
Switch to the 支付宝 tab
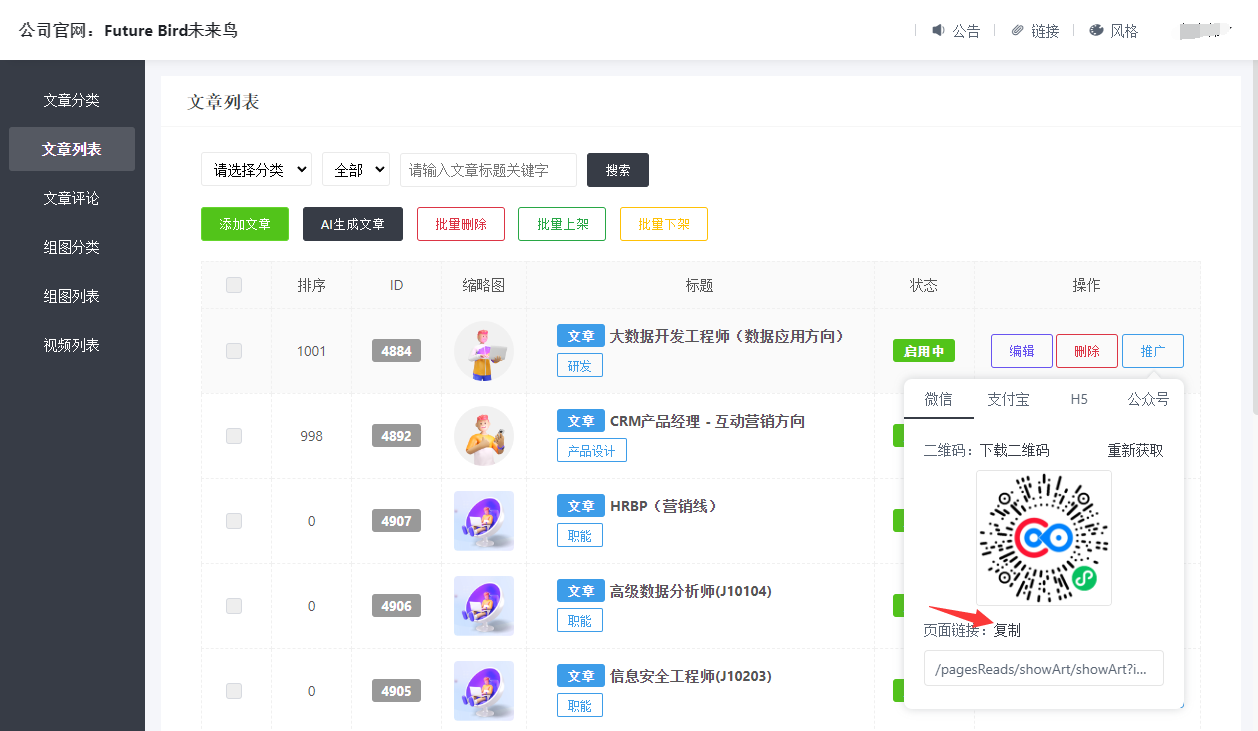(x=1008, y=399)
